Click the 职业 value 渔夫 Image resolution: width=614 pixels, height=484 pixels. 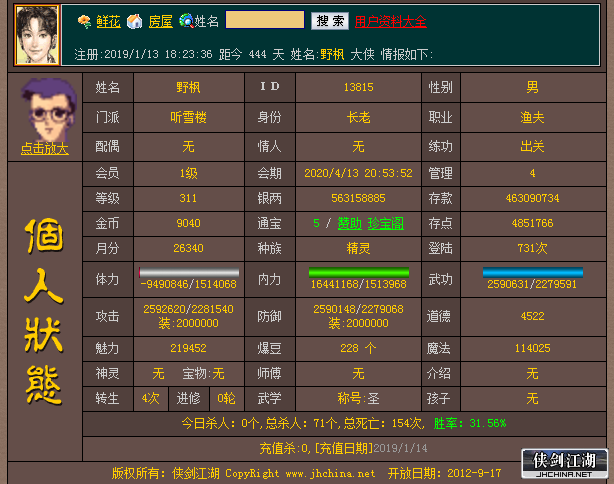(533, 117)
